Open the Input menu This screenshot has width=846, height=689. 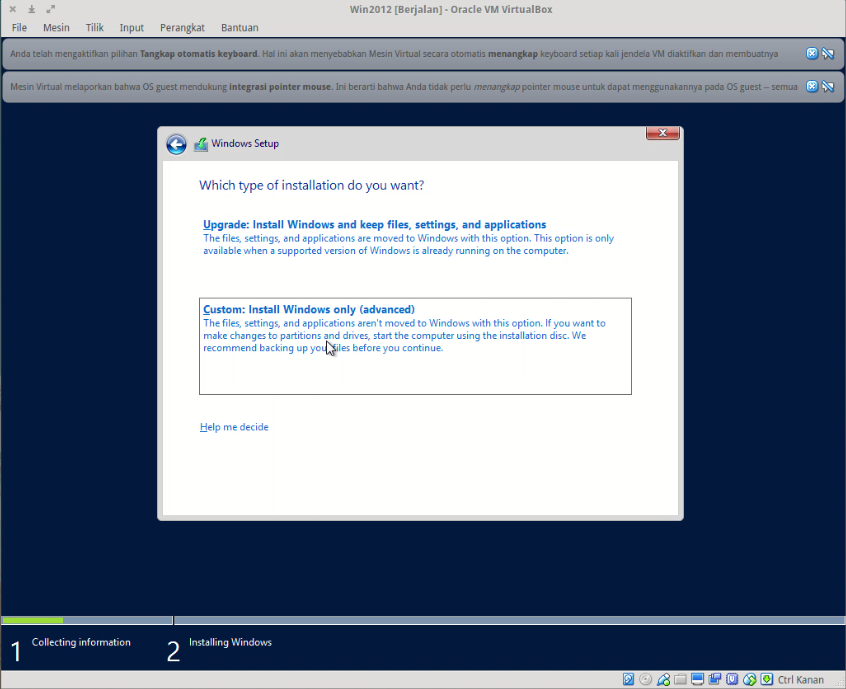coord(131,27)
